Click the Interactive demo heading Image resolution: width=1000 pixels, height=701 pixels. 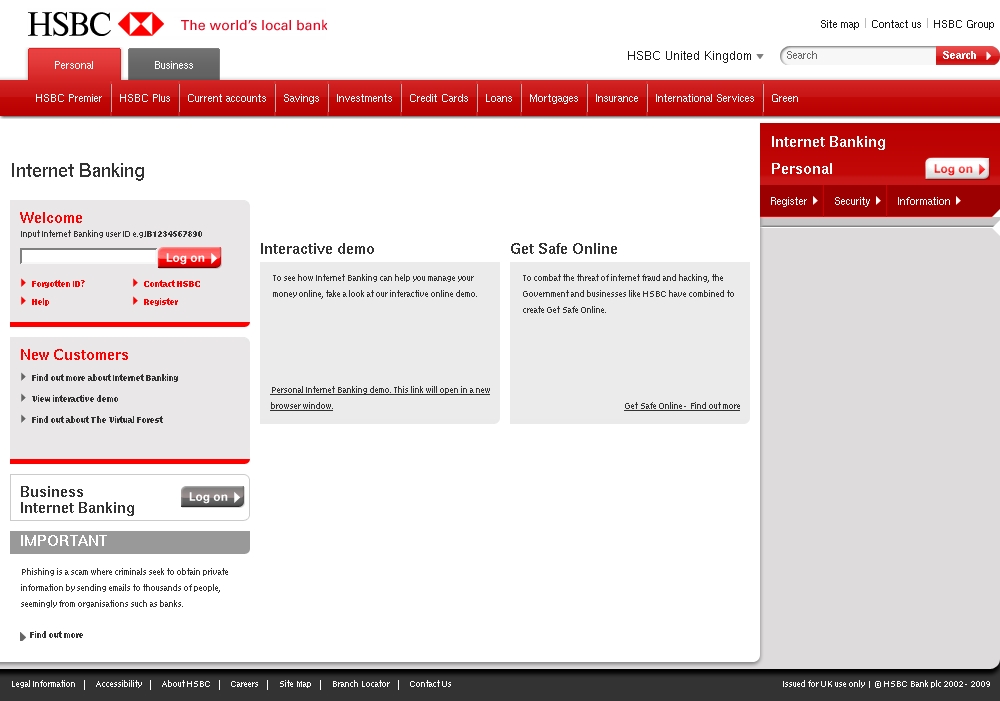(317, 249)
